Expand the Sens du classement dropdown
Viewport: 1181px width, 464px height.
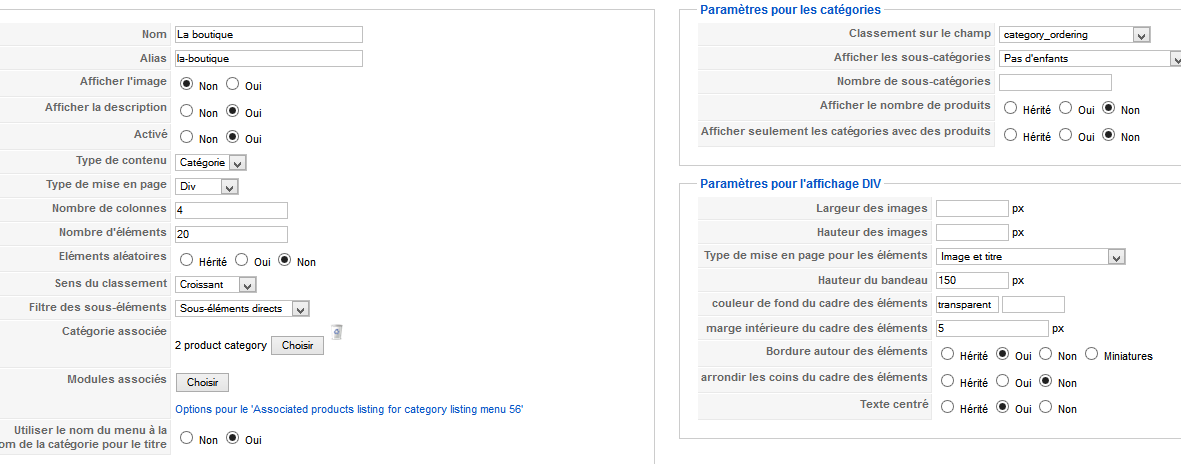[x=215, y=285]
